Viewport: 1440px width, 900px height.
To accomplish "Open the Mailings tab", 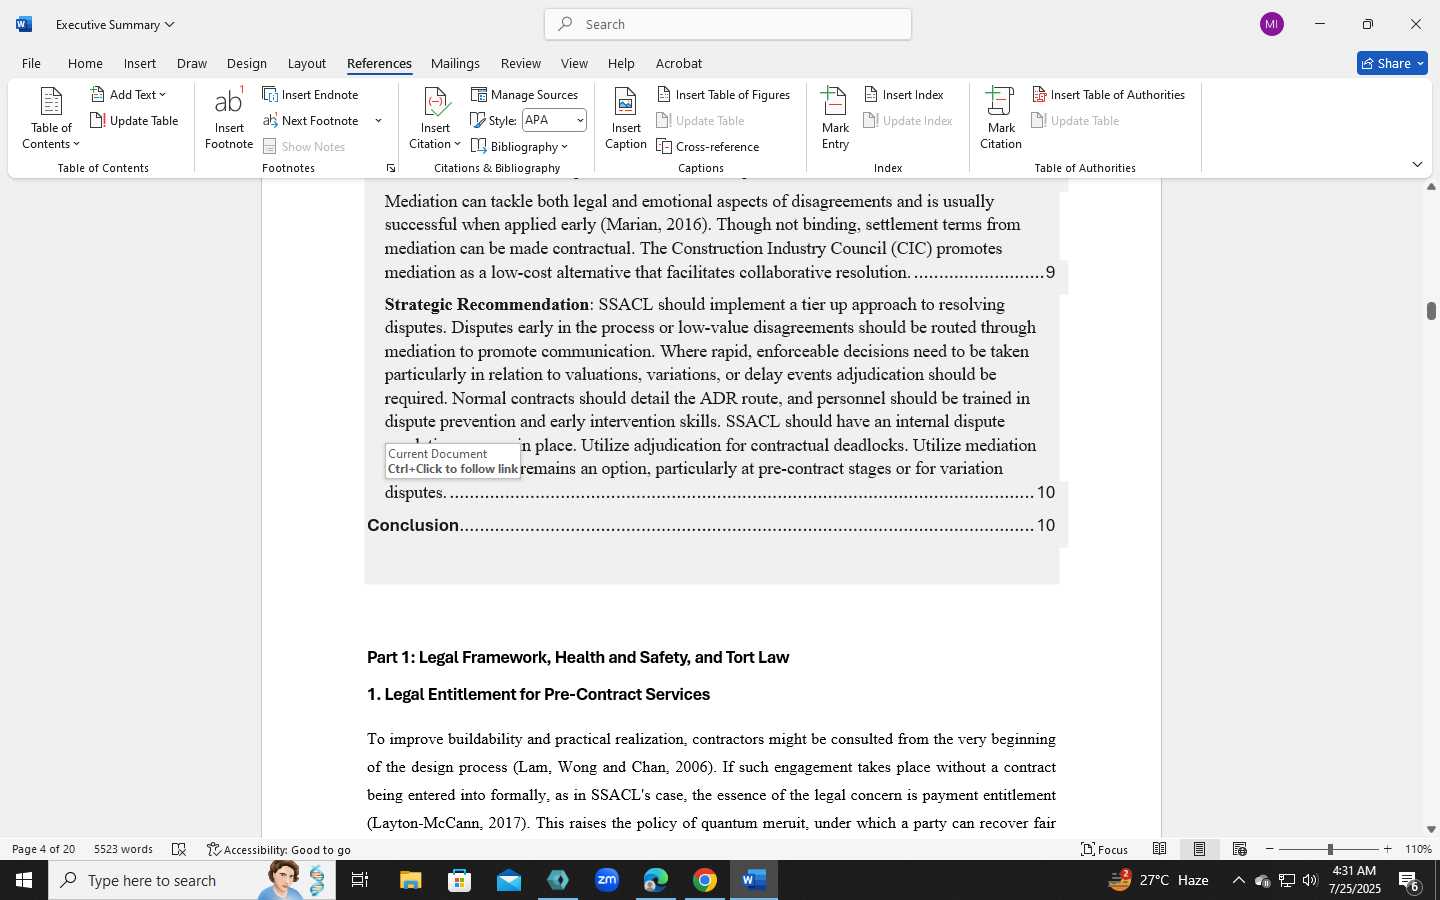I will point(455,63).
